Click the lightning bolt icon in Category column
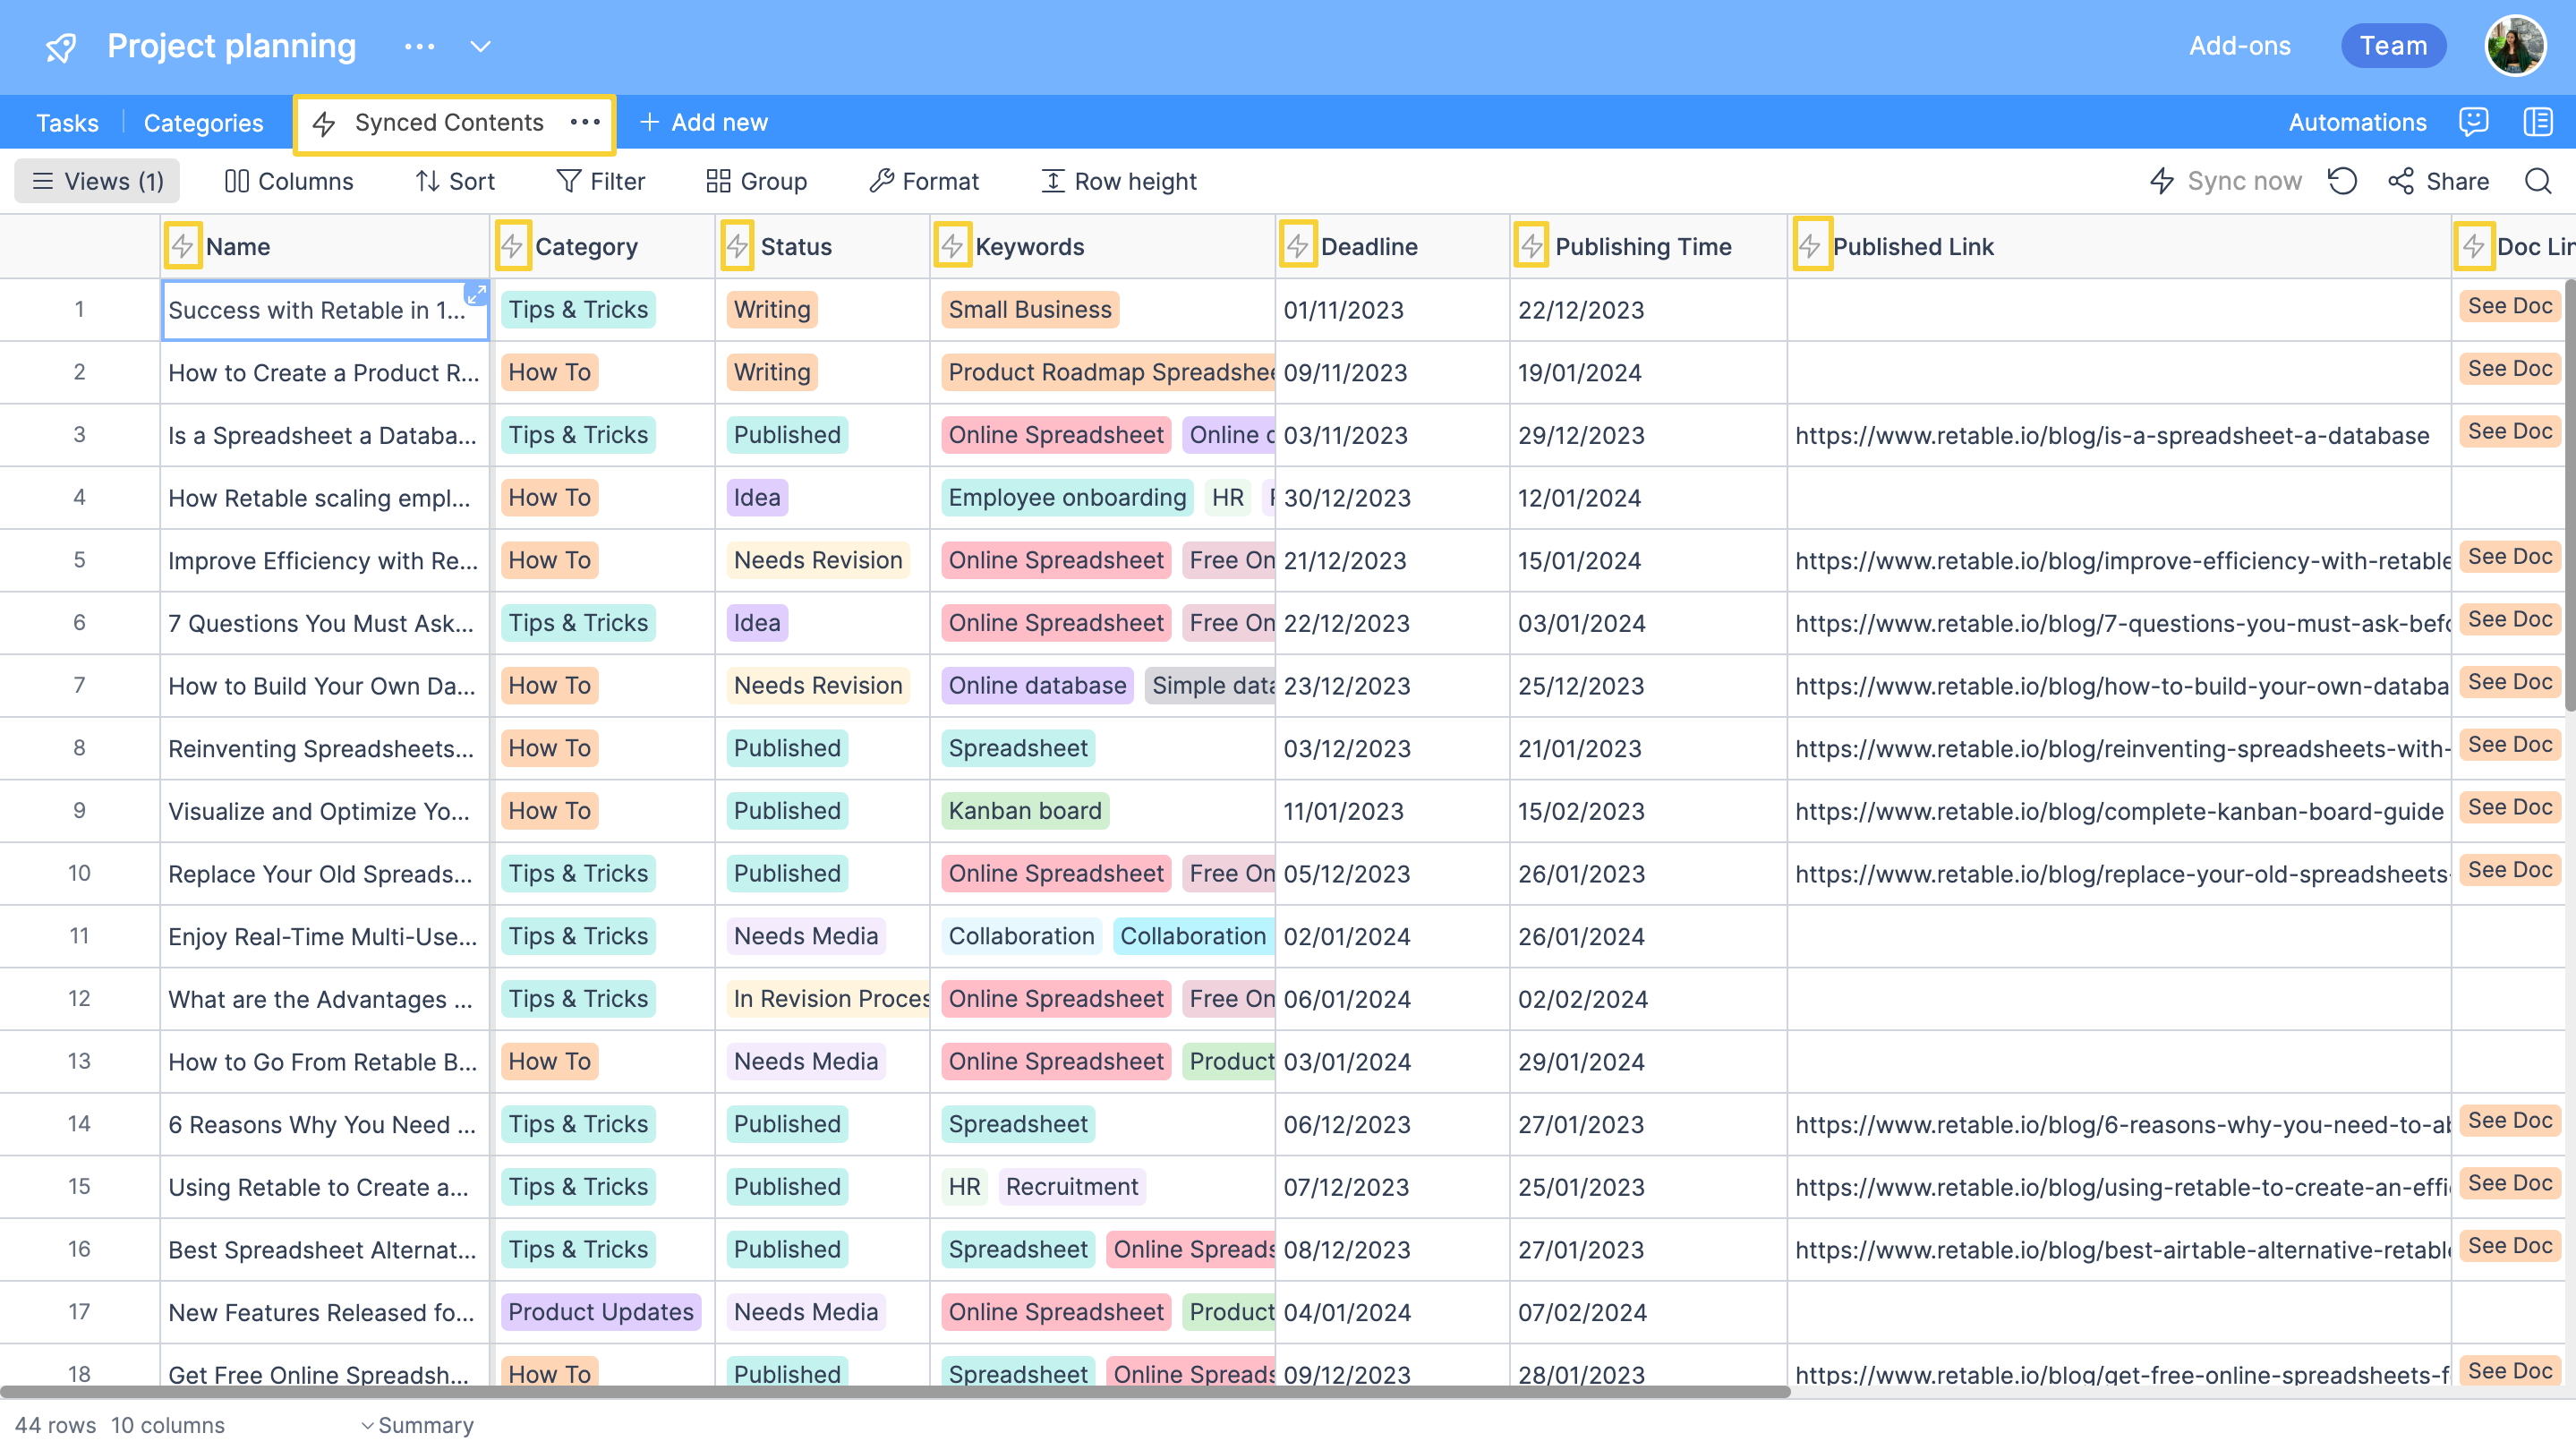Screen dimensions: 2576x1450 (x=515, y=246)
